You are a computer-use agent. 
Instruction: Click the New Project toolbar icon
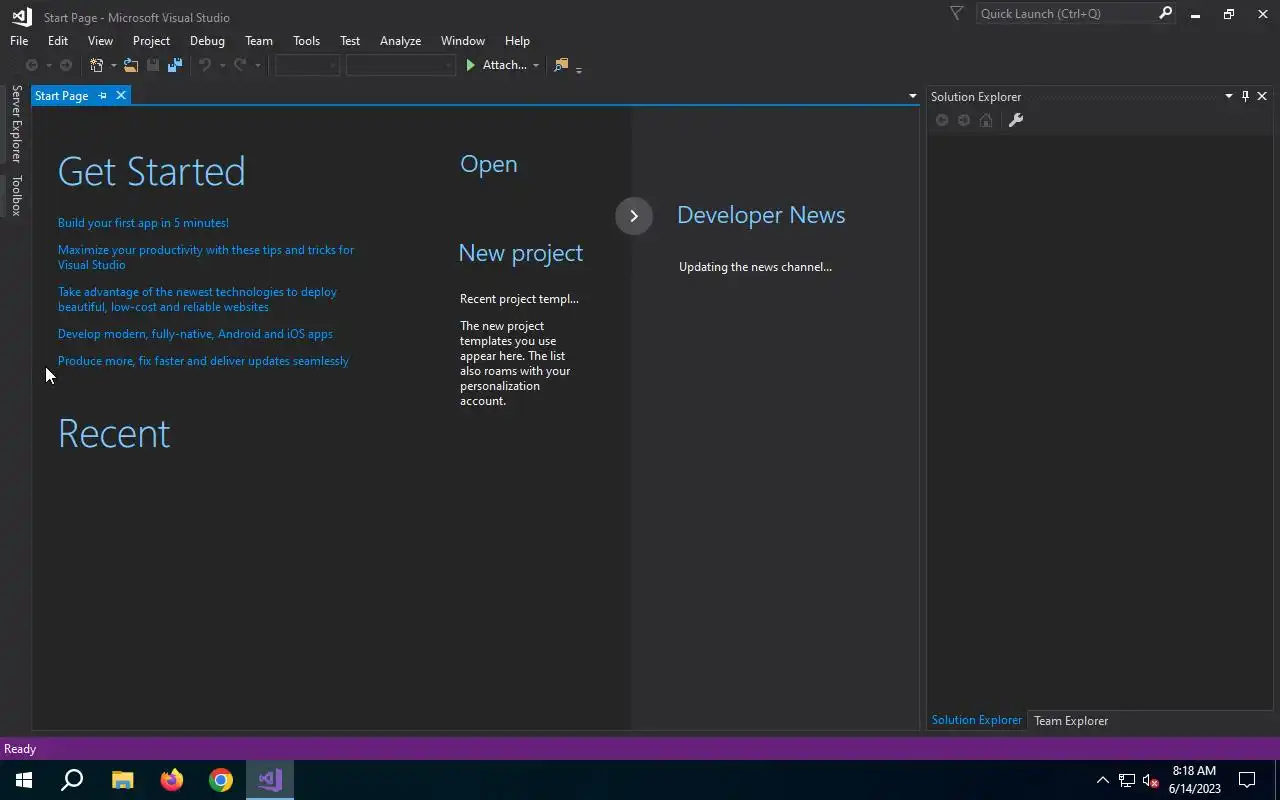click(97, 65)
